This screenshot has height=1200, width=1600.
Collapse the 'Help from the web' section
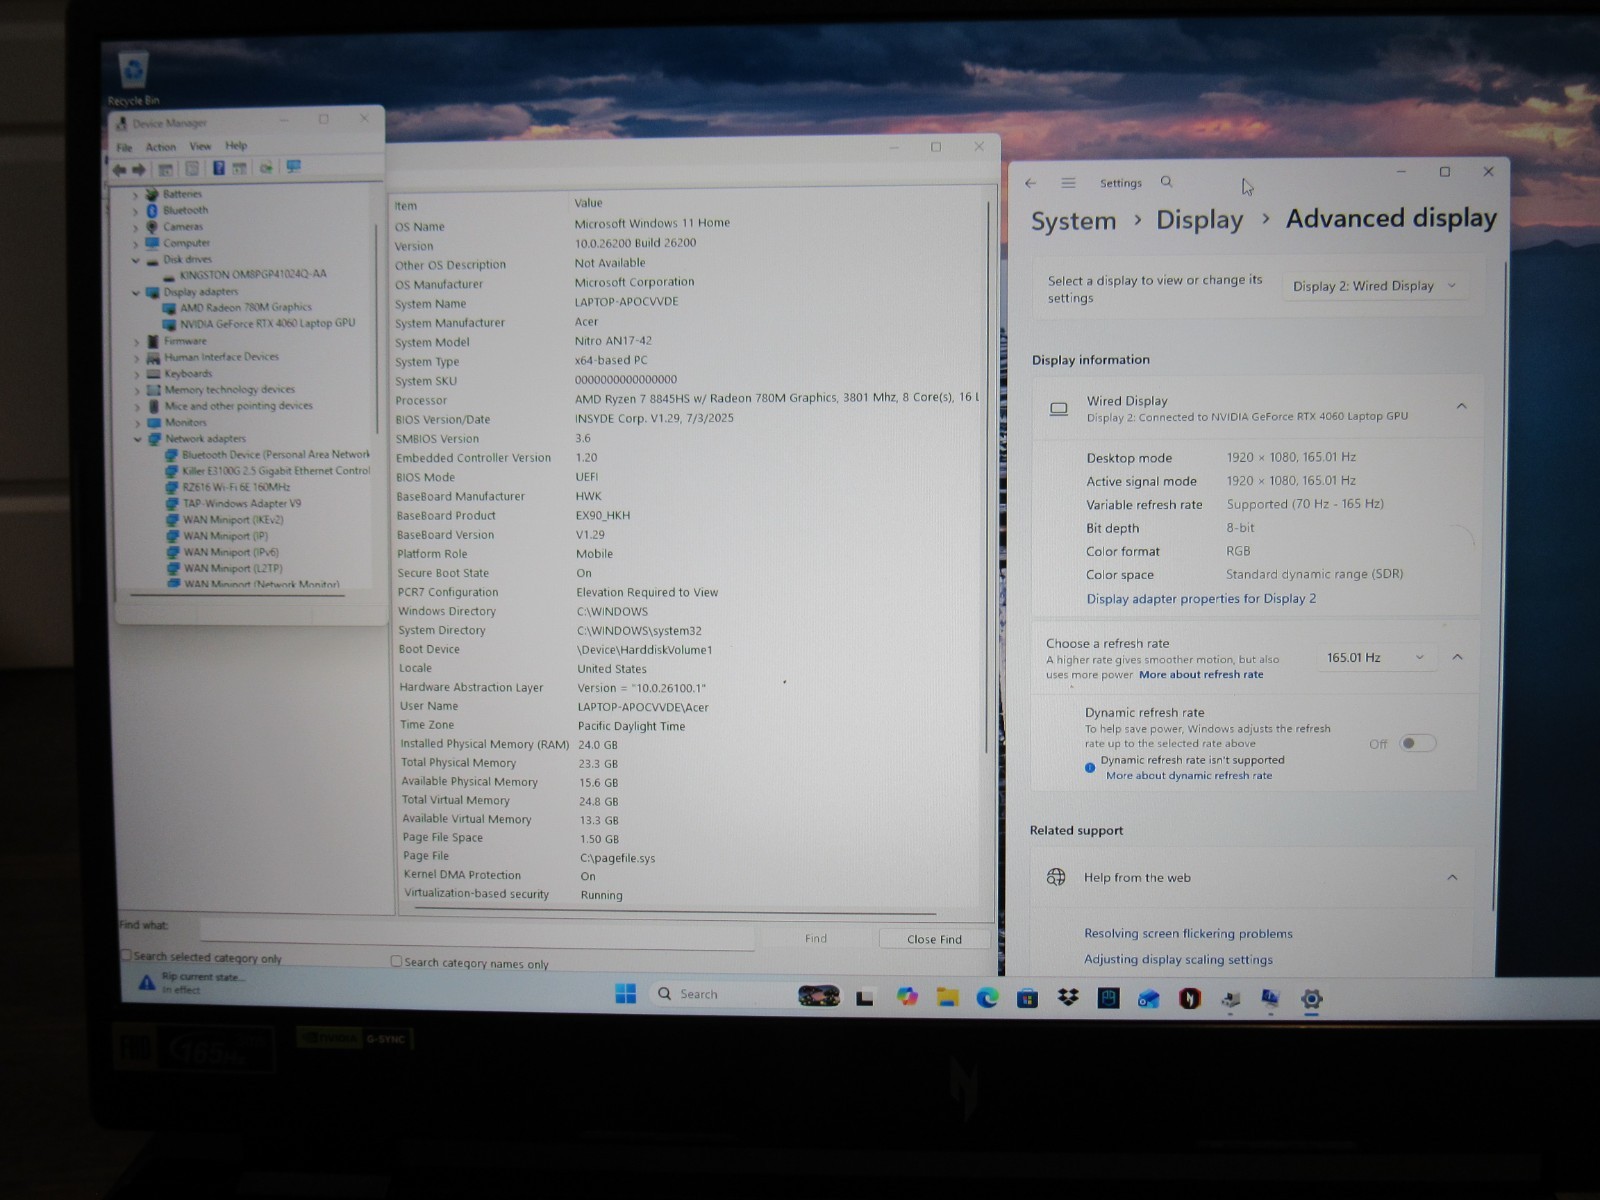(x=1452, y=877)
